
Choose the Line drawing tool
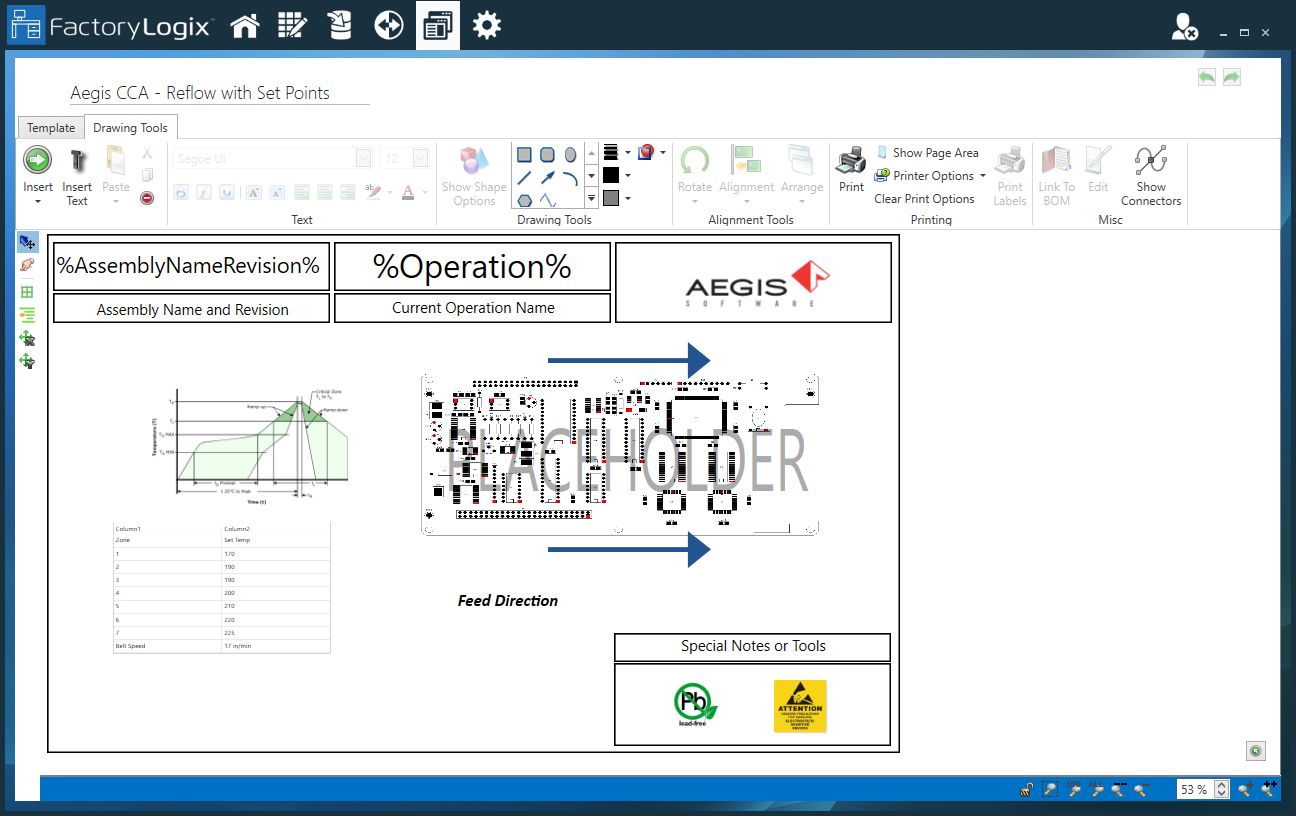[x=524, y=180]
